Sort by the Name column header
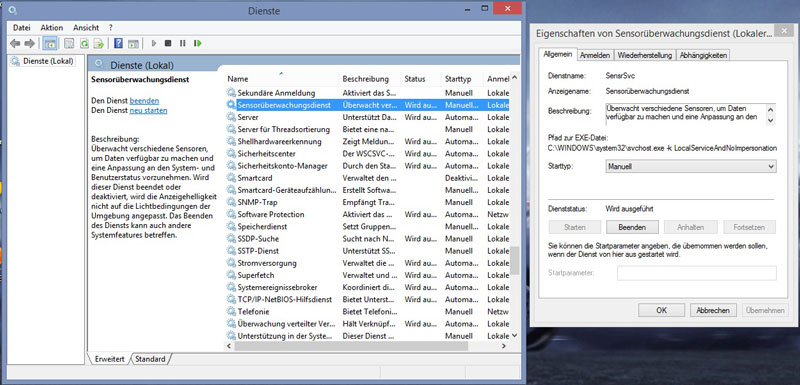The image size is (800, 385). coord(282,79)
